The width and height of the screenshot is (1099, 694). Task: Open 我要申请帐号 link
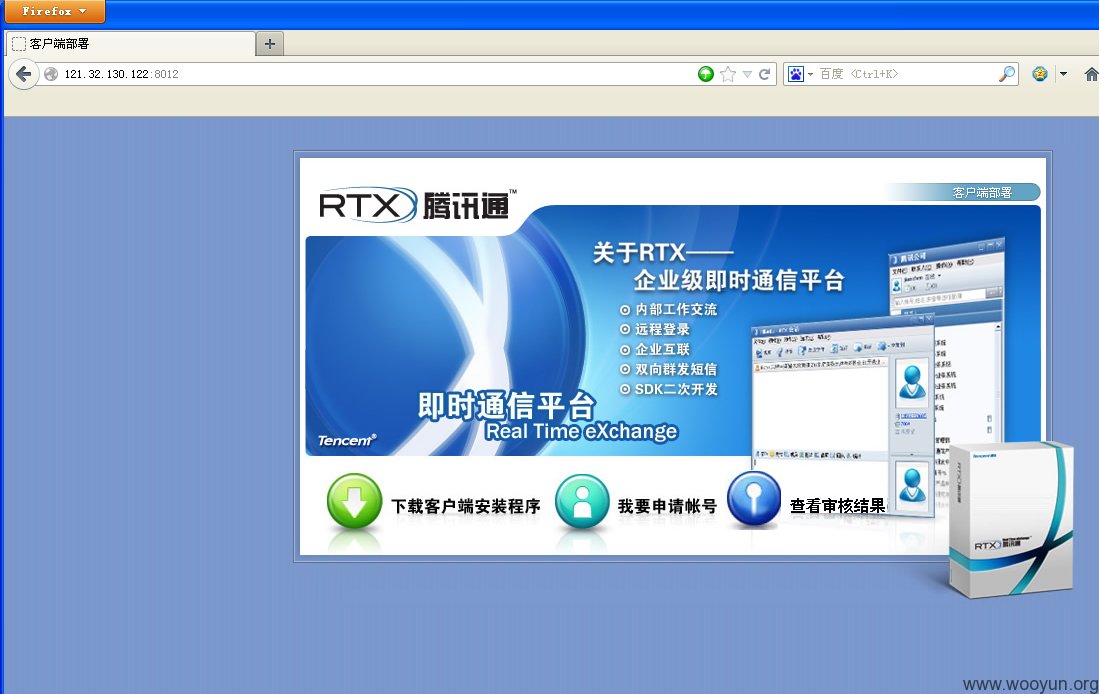[x=667, y=506]
